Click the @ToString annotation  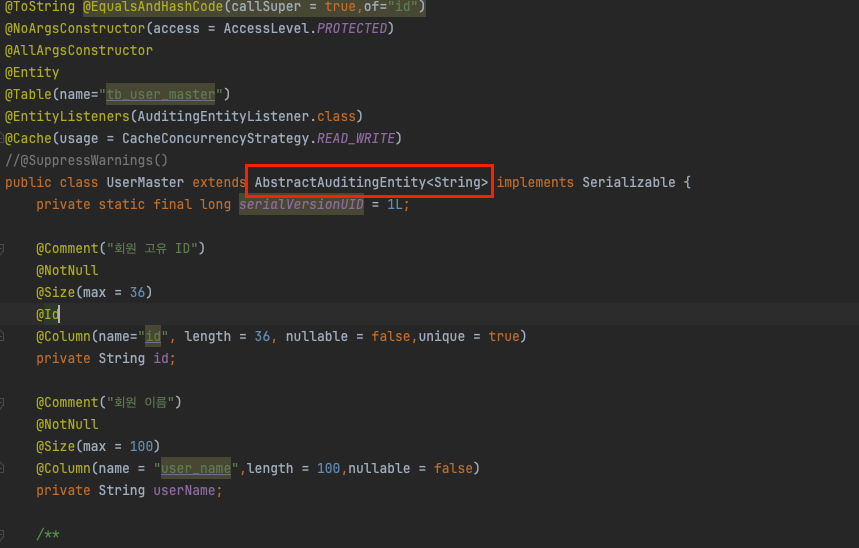coord(40,7)
